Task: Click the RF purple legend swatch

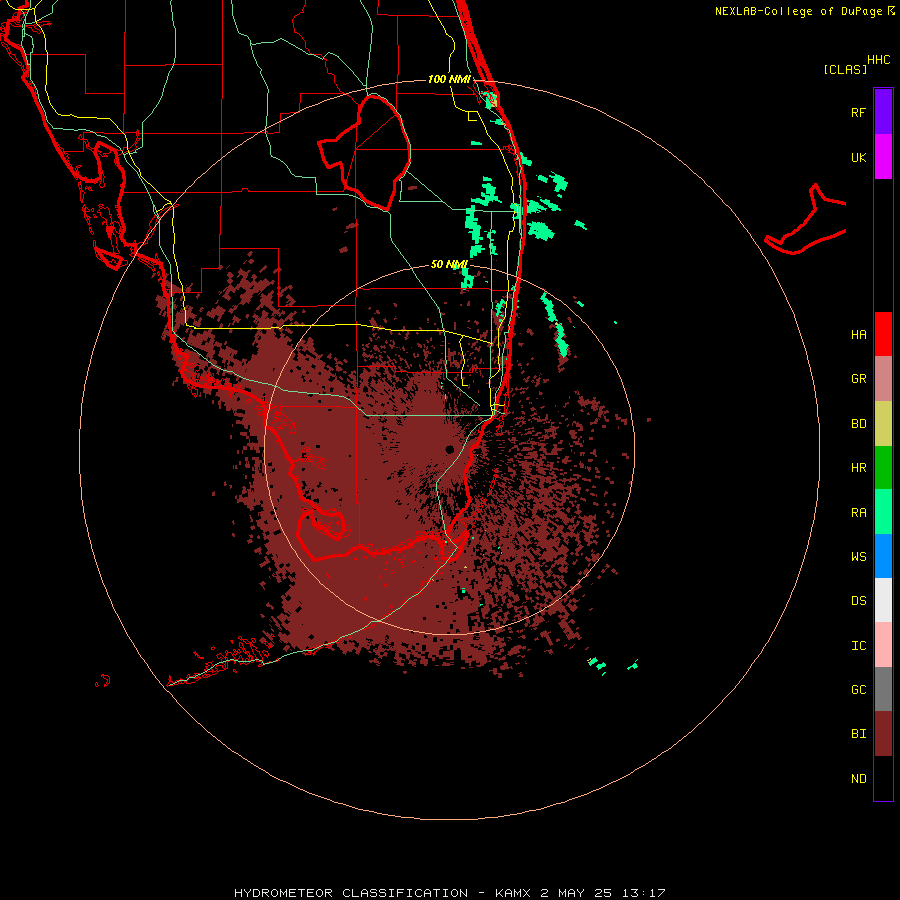Action: click(883, 111)
